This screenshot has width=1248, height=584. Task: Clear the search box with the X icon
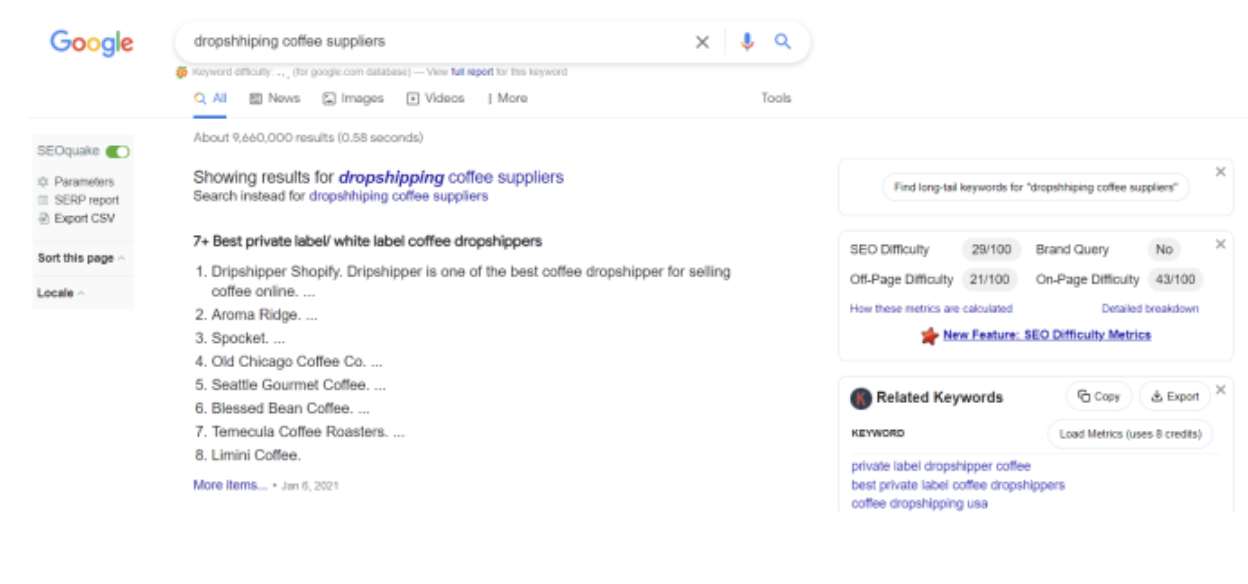pyautogui.click(x=702, y=42)
